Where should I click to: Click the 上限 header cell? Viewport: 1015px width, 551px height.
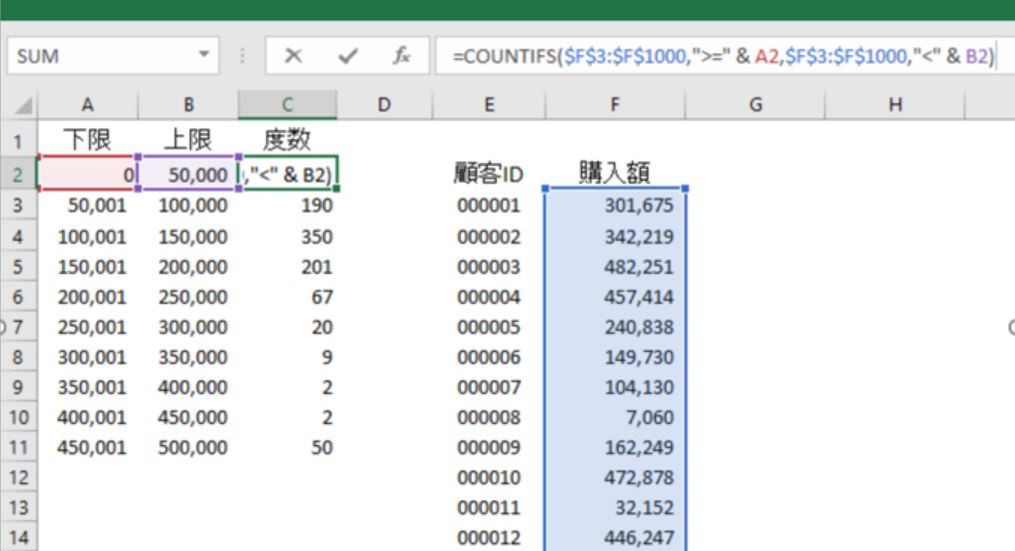click(x=188, y=140)
